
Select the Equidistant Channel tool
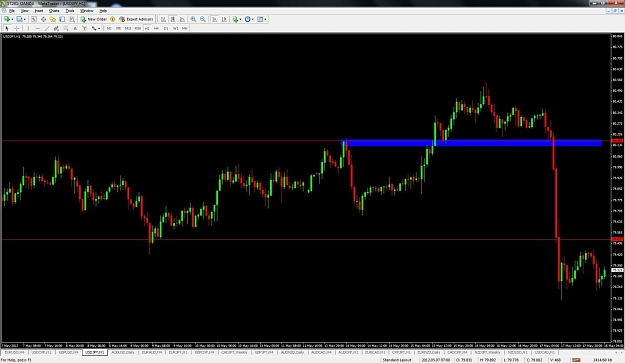(56, 28)
